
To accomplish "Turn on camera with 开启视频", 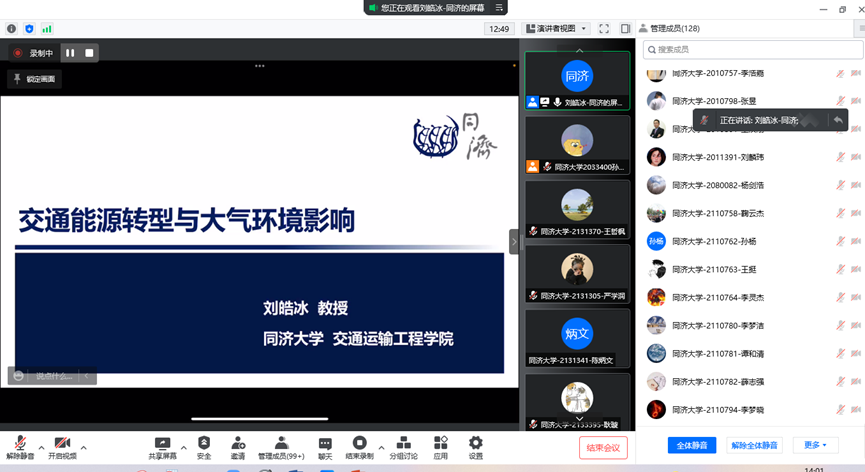I will pyautogui.click(x=62, y=444).
